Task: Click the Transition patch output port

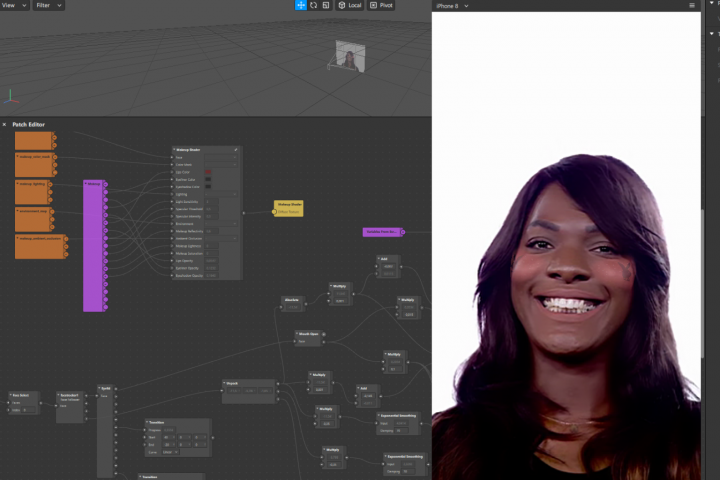Action: pos(213,438)
